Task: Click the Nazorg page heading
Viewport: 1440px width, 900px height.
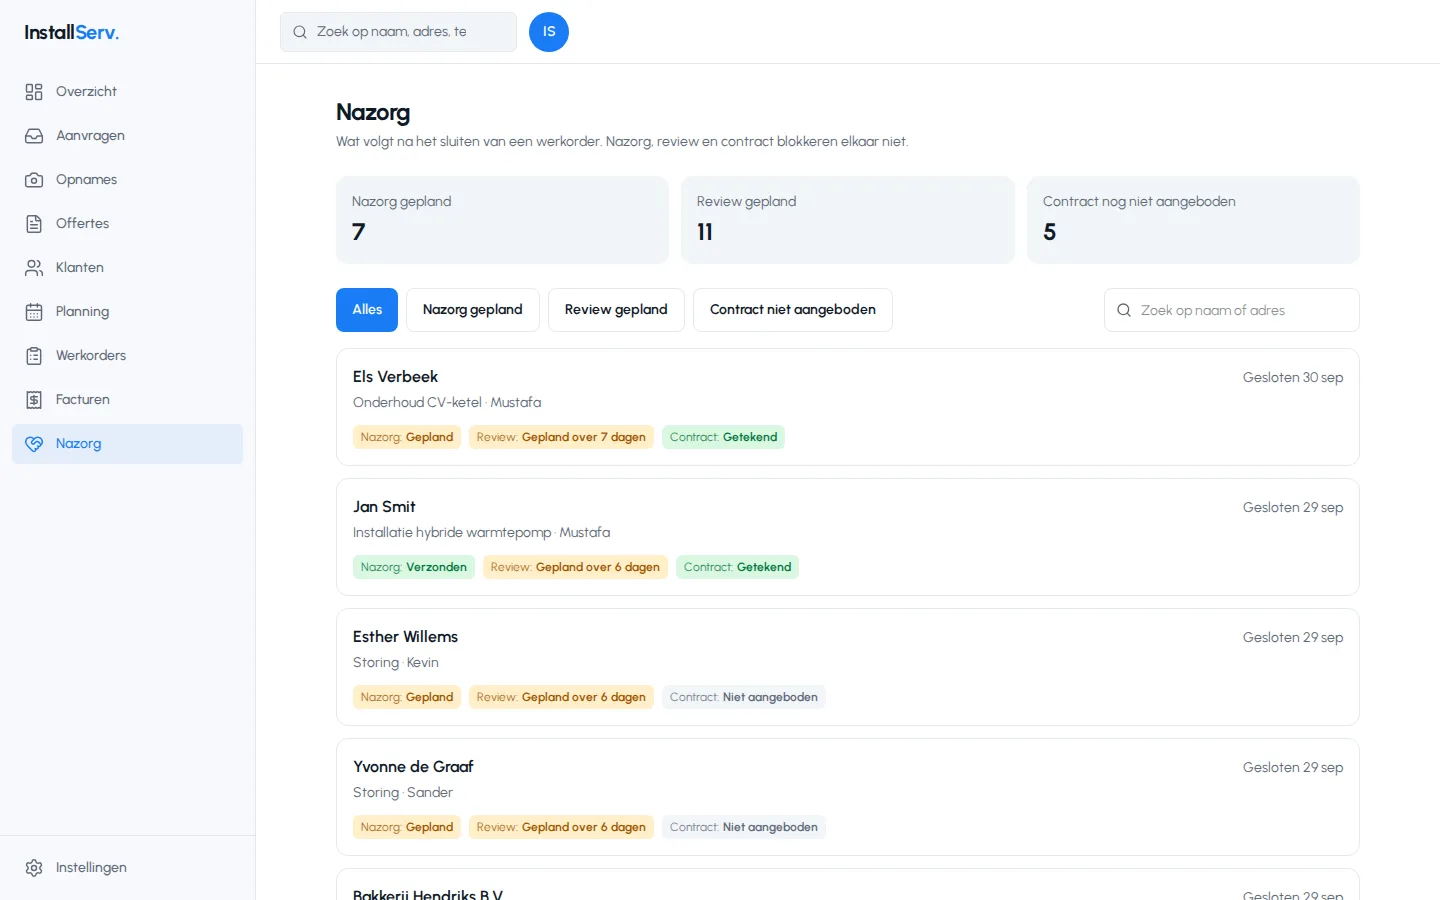Action: 373,112
